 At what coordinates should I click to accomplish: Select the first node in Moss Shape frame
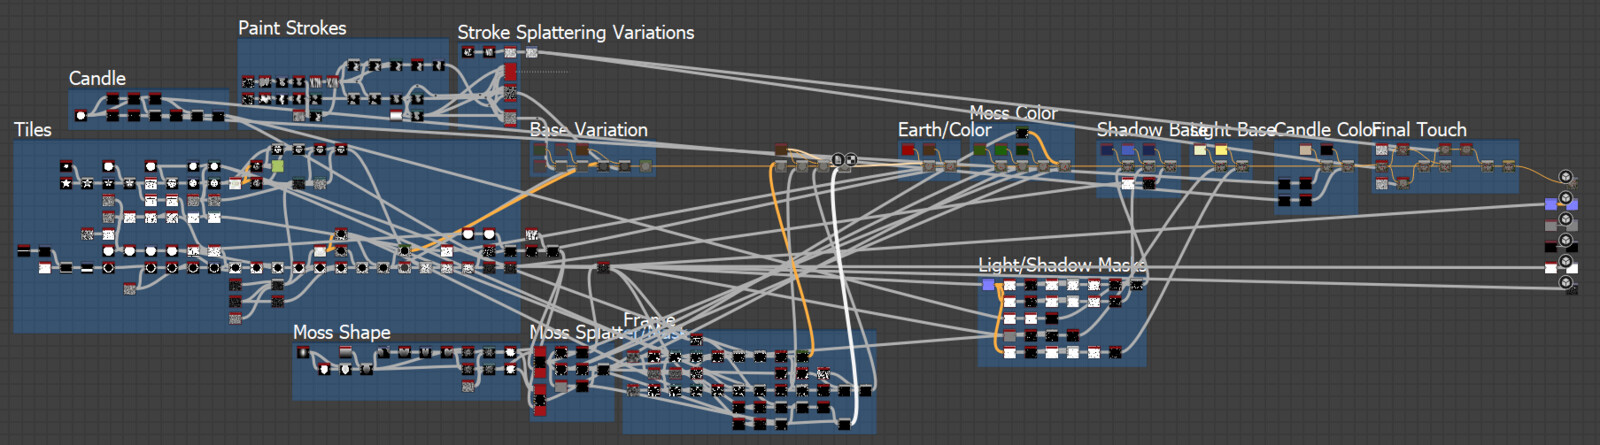click(x=303, y=353)
